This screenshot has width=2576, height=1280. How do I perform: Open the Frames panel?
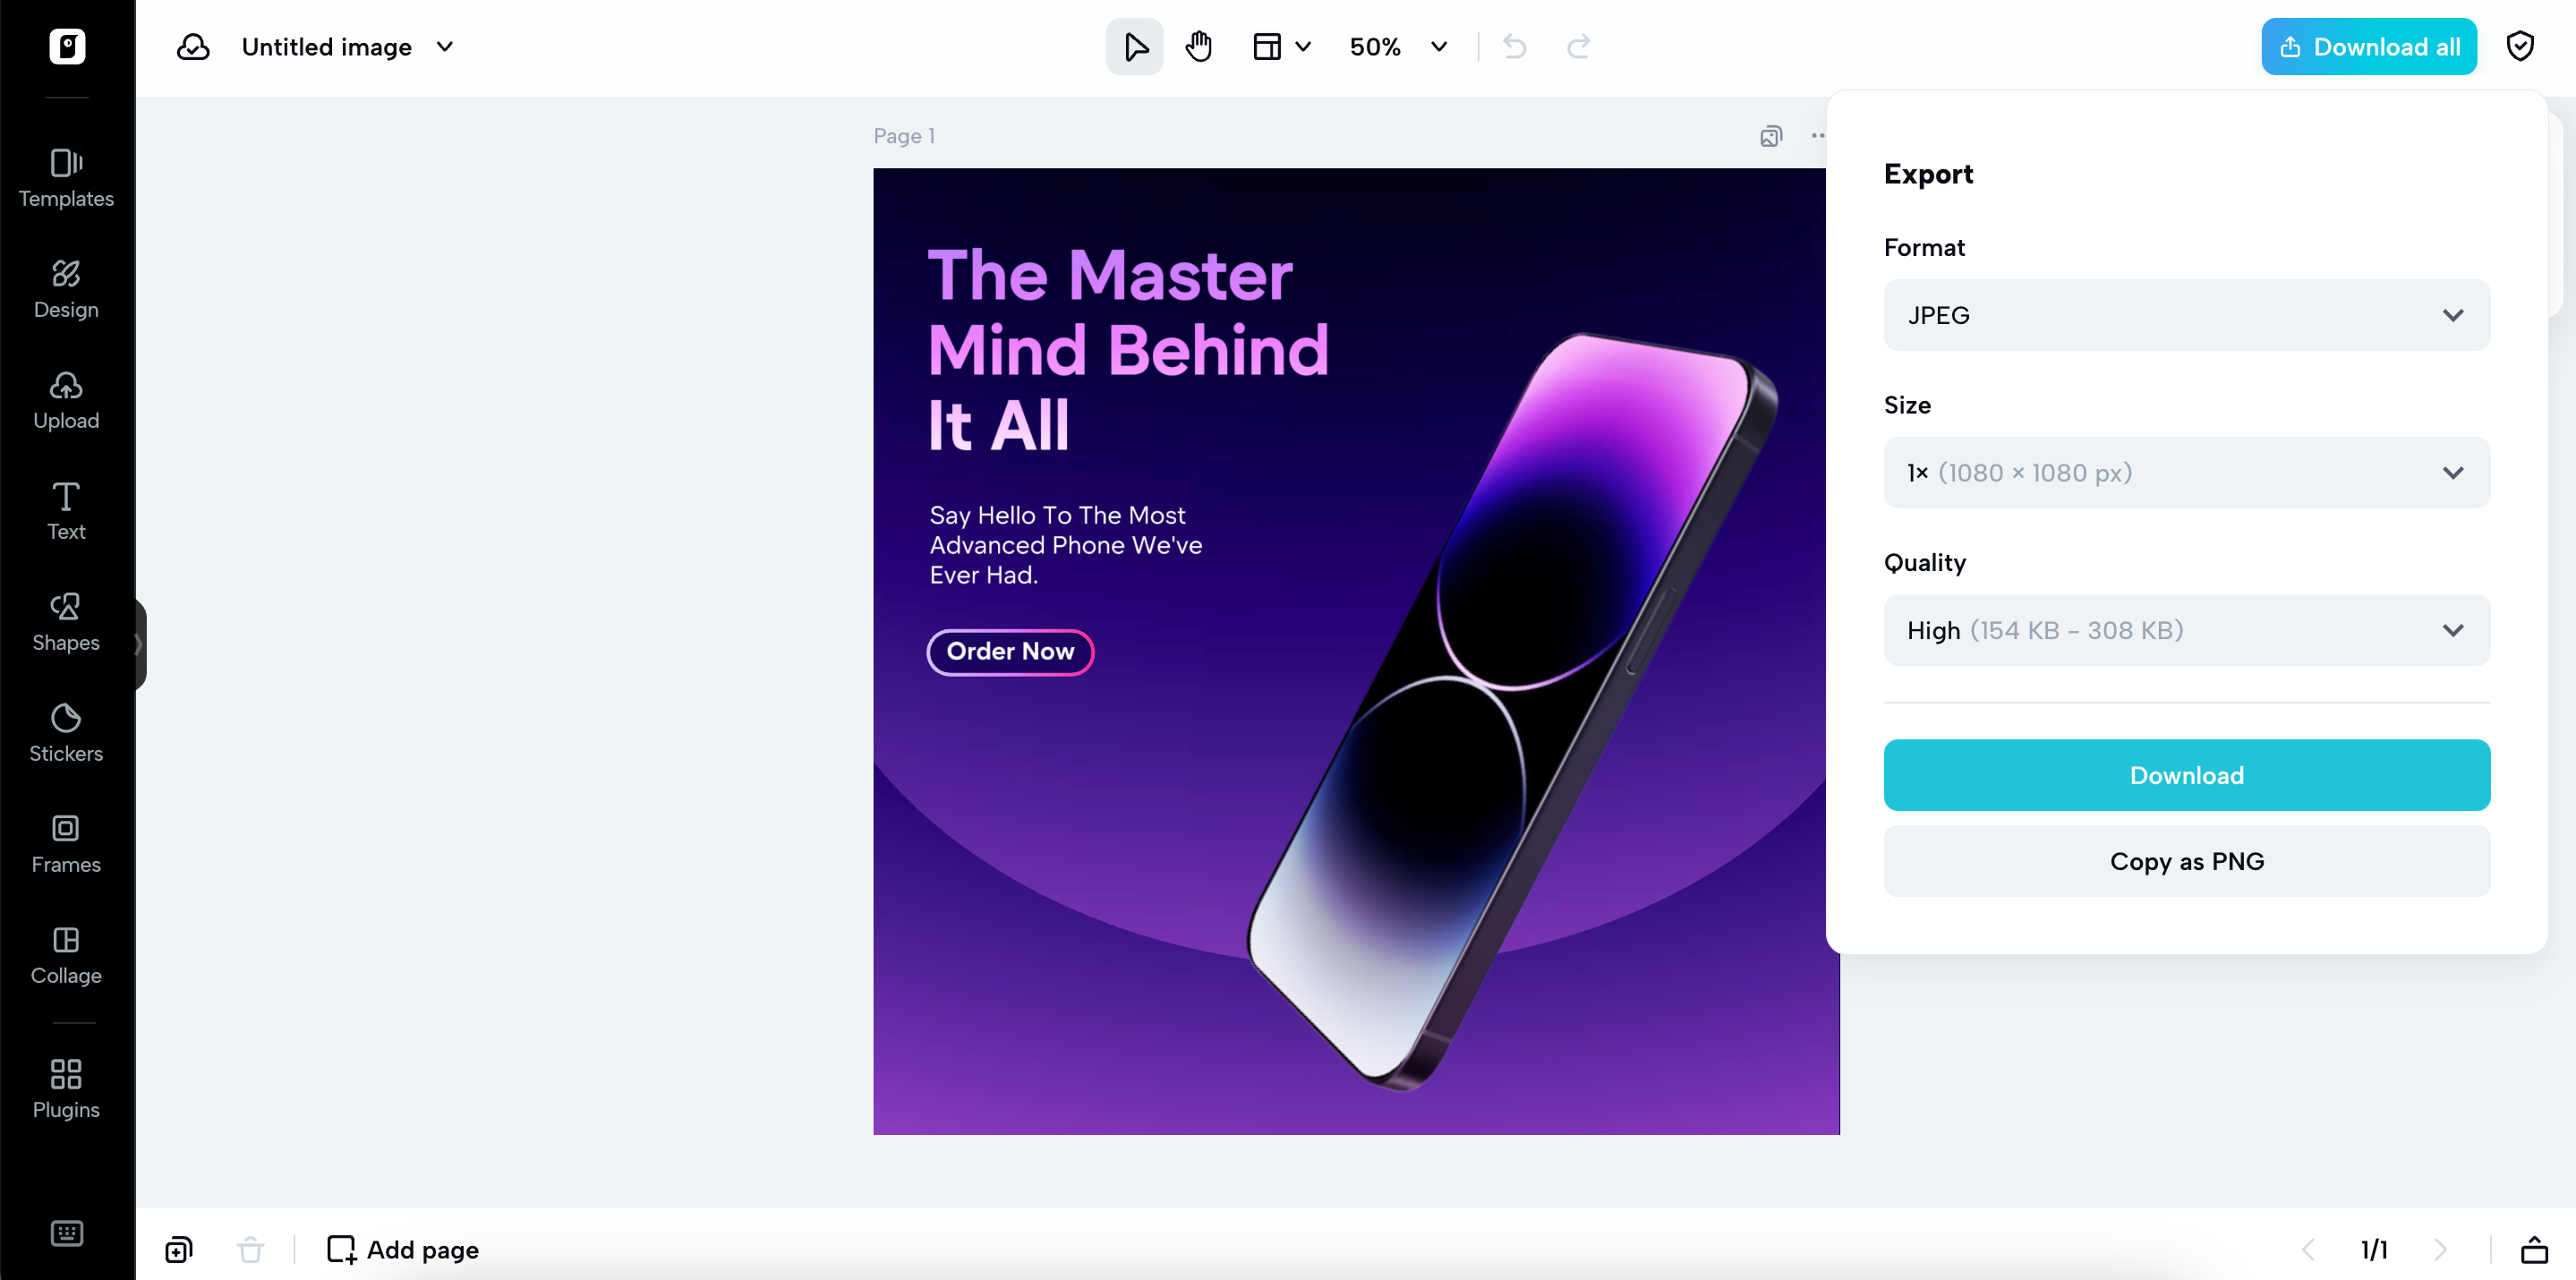66,844
